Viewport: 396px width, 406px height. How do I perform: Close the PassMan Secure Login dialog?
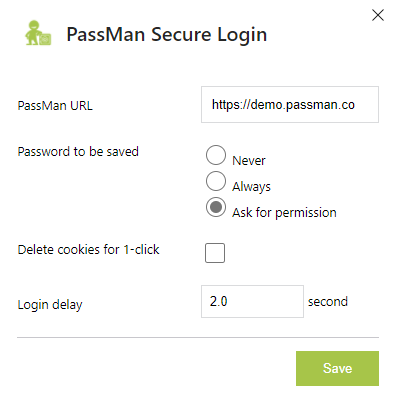(x=378, y=15)
